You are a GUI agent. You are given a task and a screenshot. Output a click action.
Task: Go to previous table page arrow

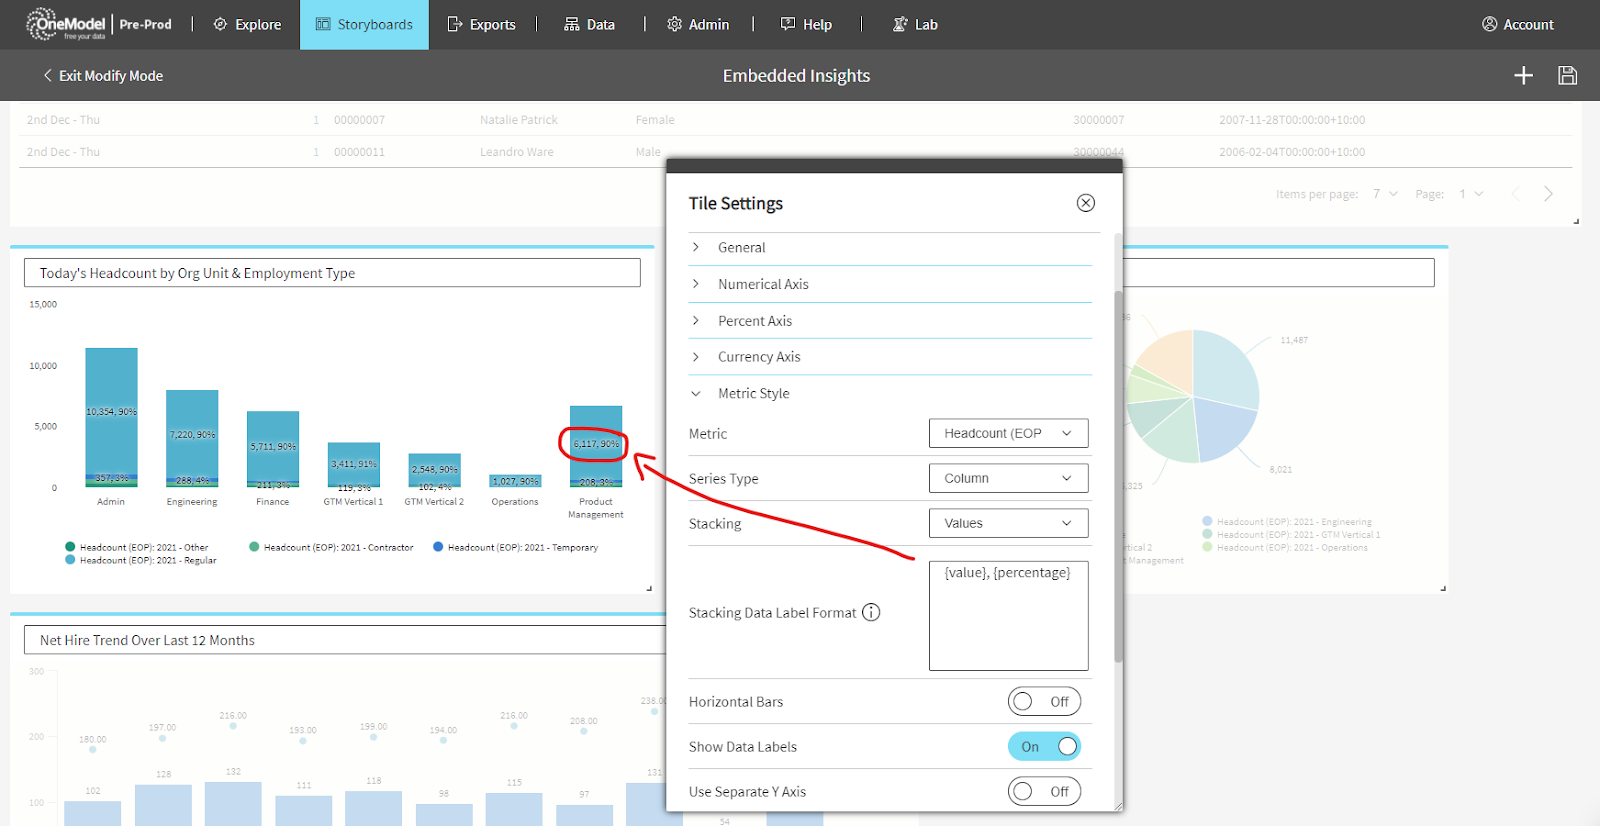1515,194
